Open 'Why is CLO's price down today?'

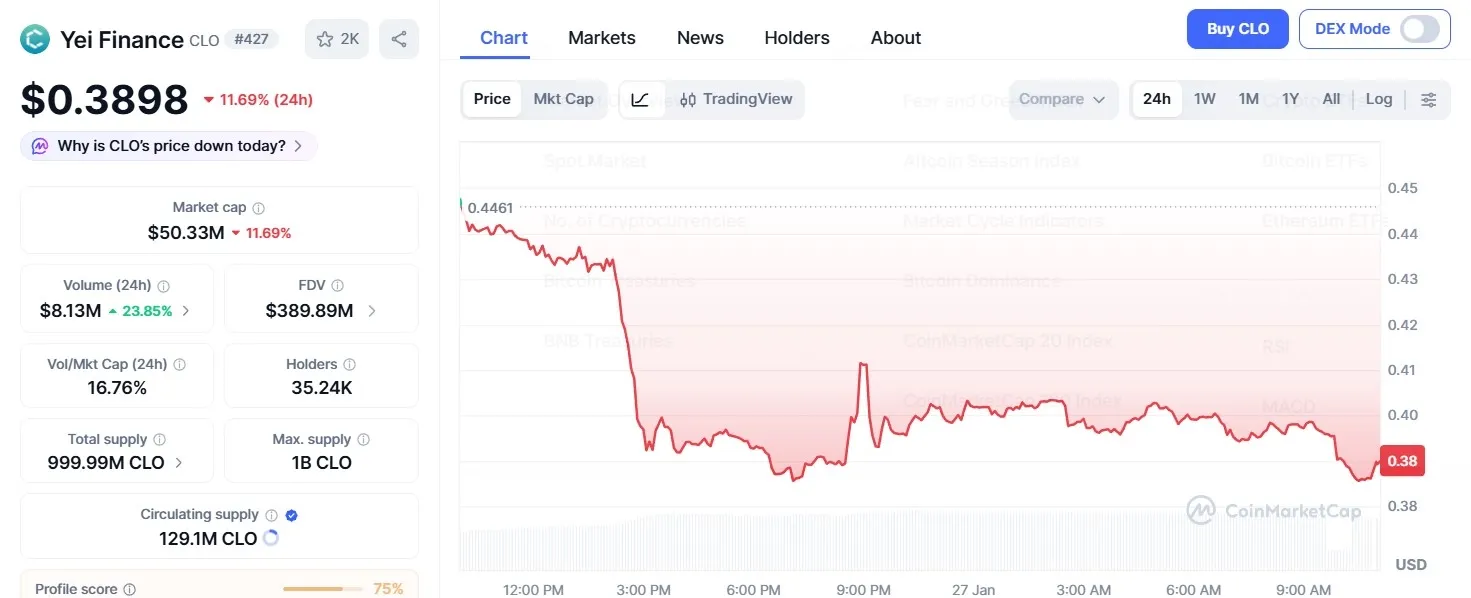167,146
